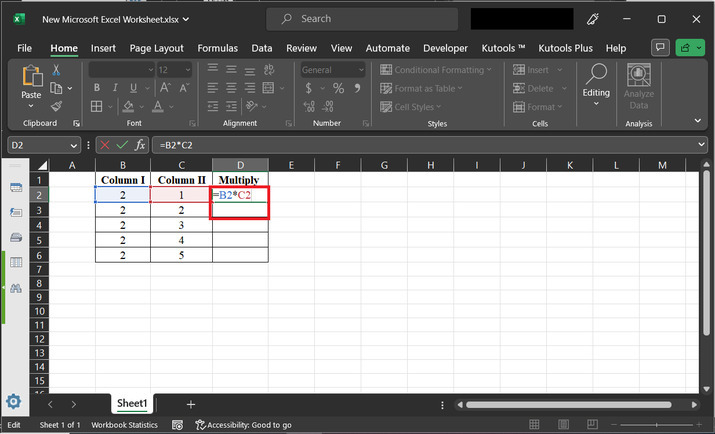Open the Insert Function fx dialog
The width and height of the screenshot is (715, 434).
pos(140,145)
